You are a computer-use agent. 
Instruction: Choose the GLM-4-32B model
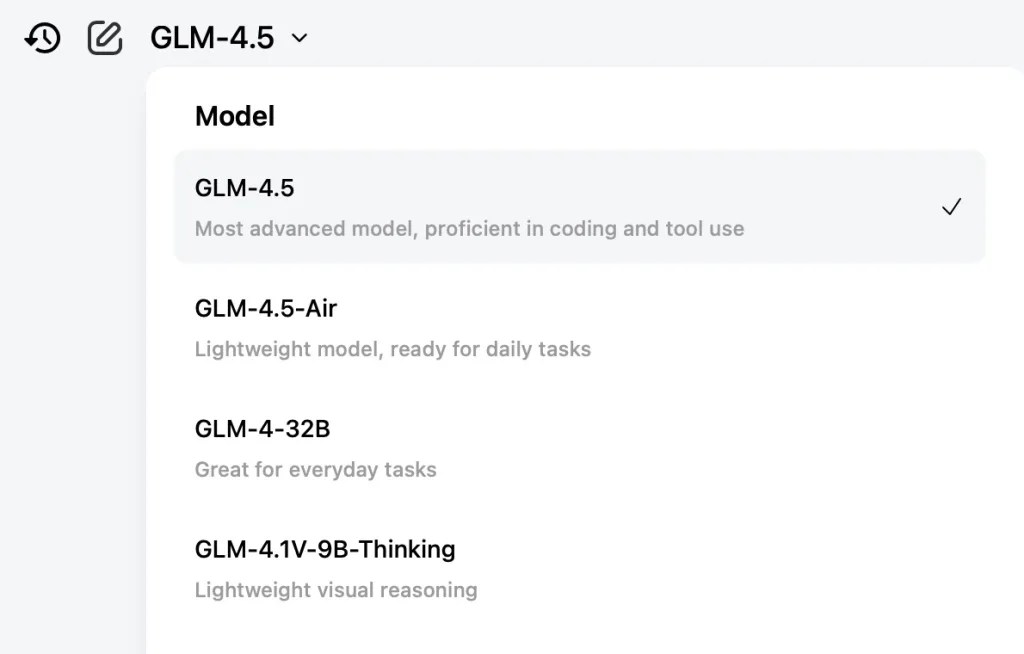pos(579,449)
